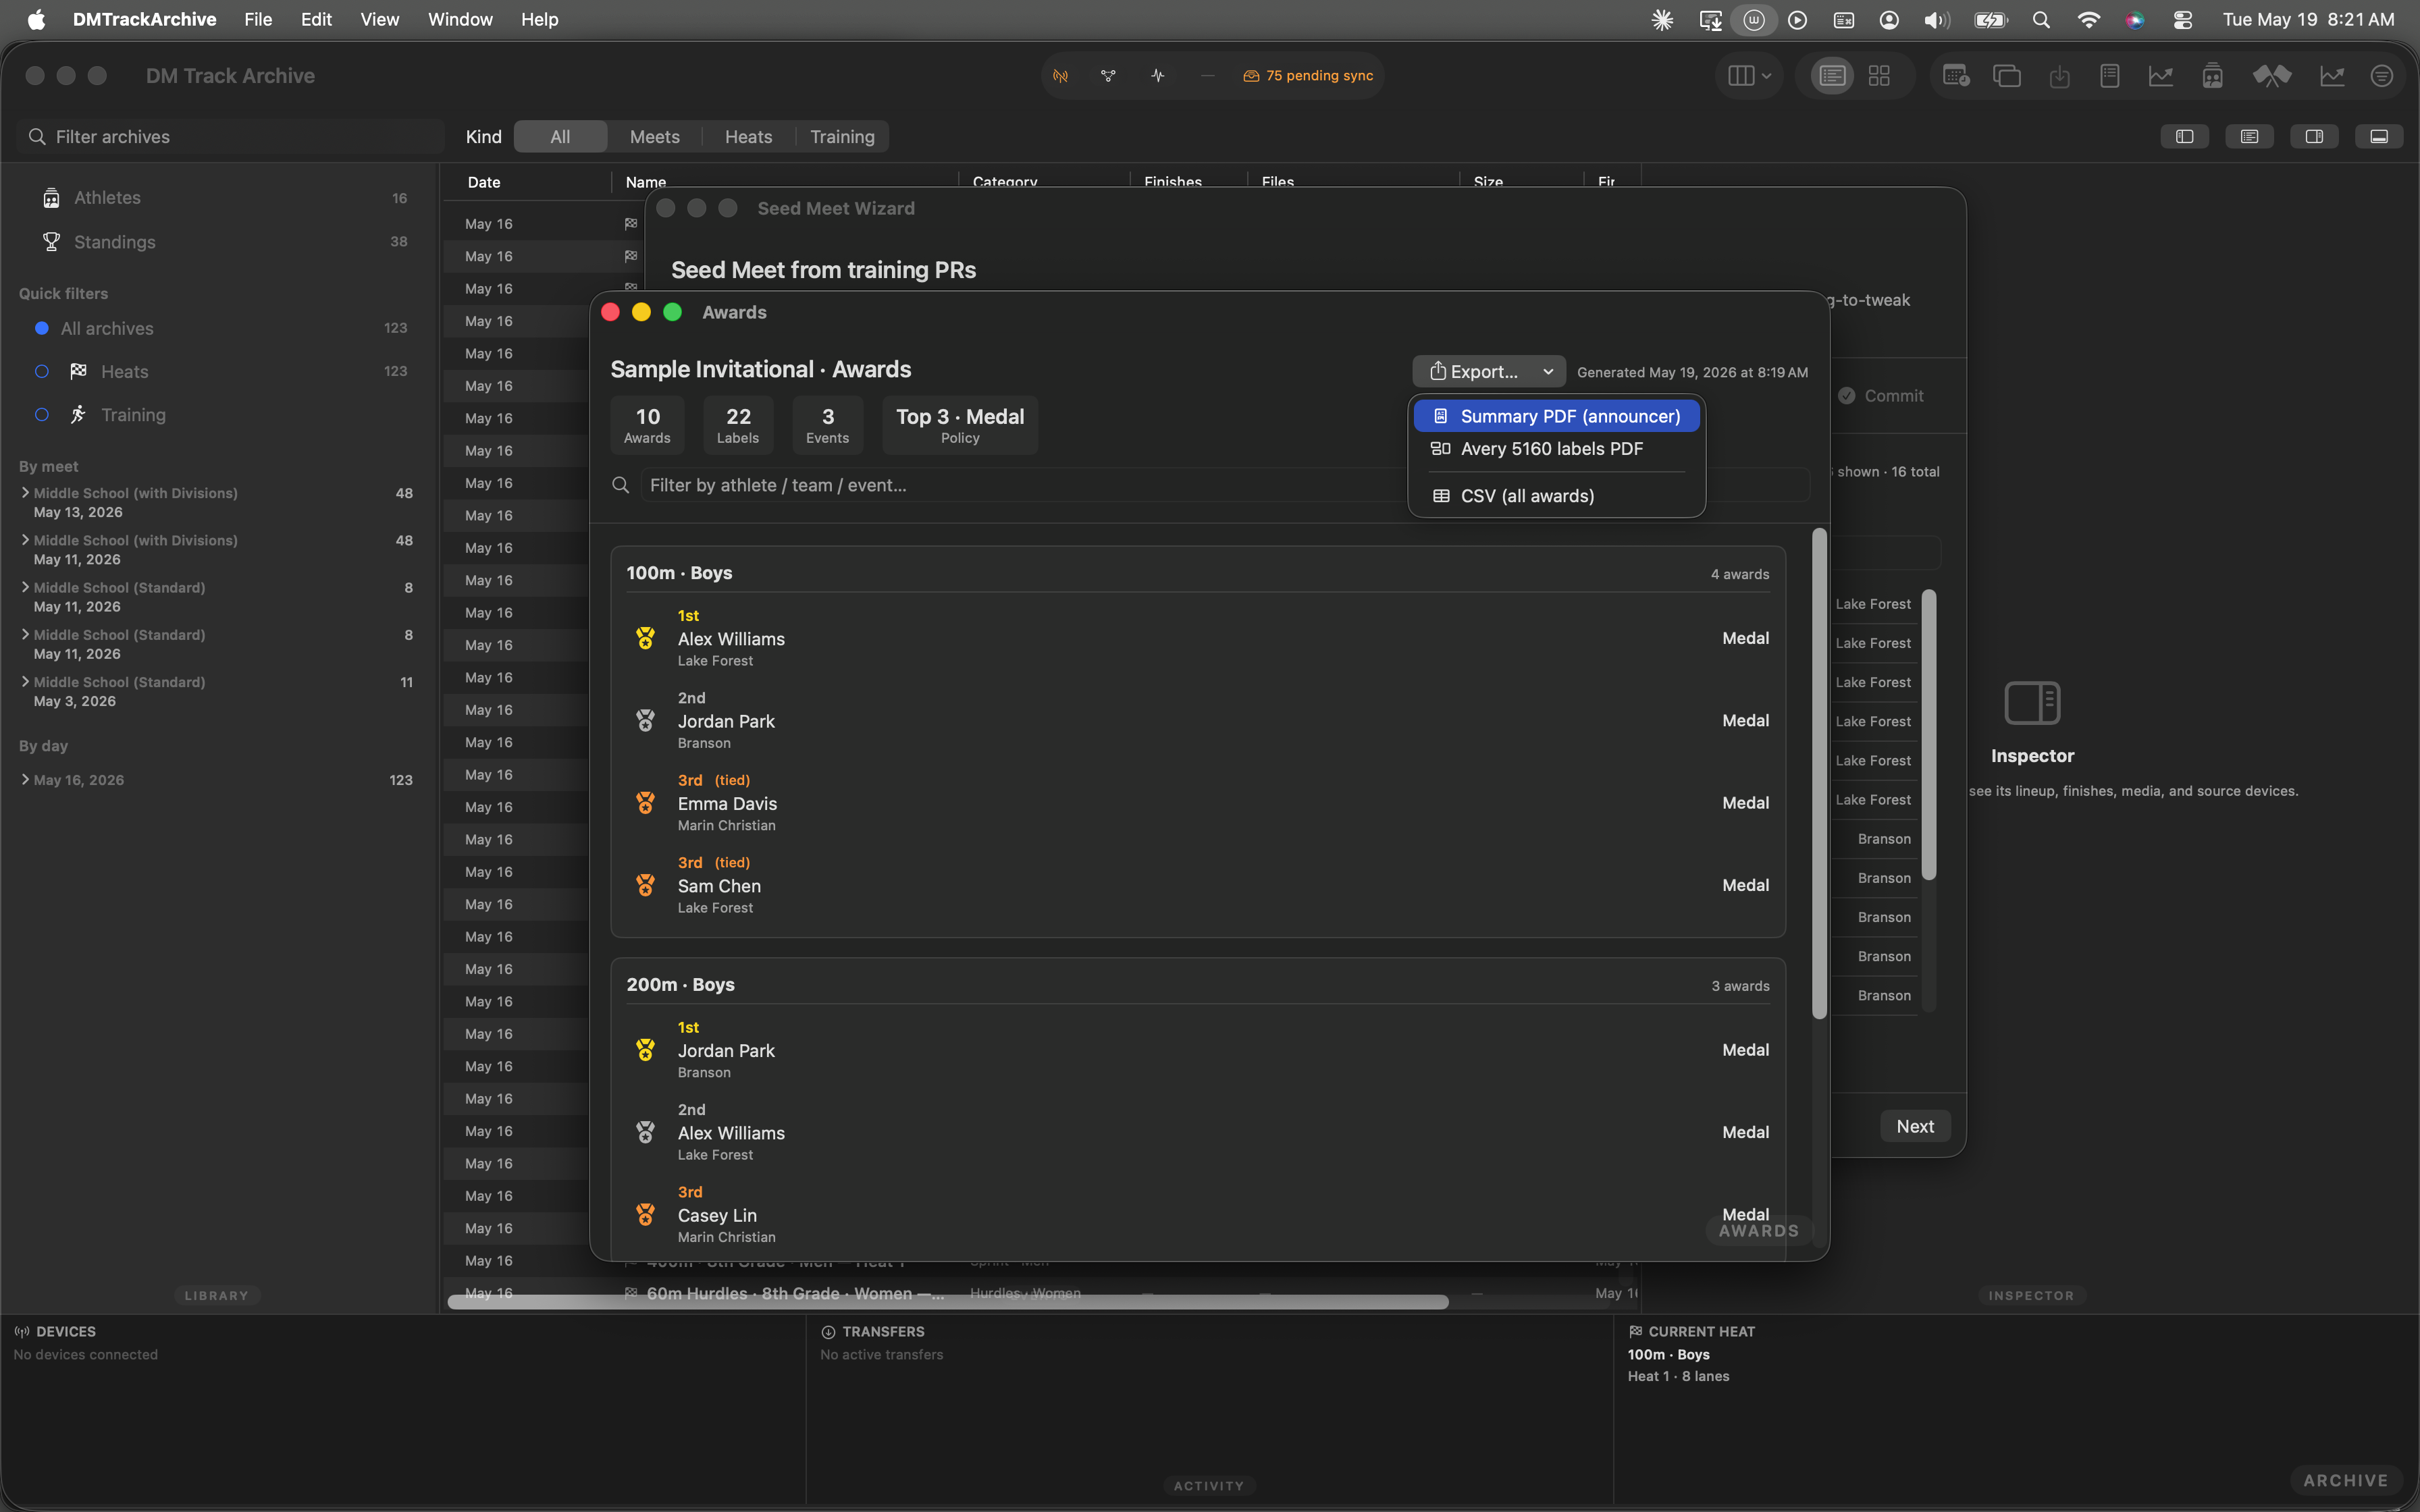2420x1512 pixels.
Task: Open the View menu
Action: [379, 19]
